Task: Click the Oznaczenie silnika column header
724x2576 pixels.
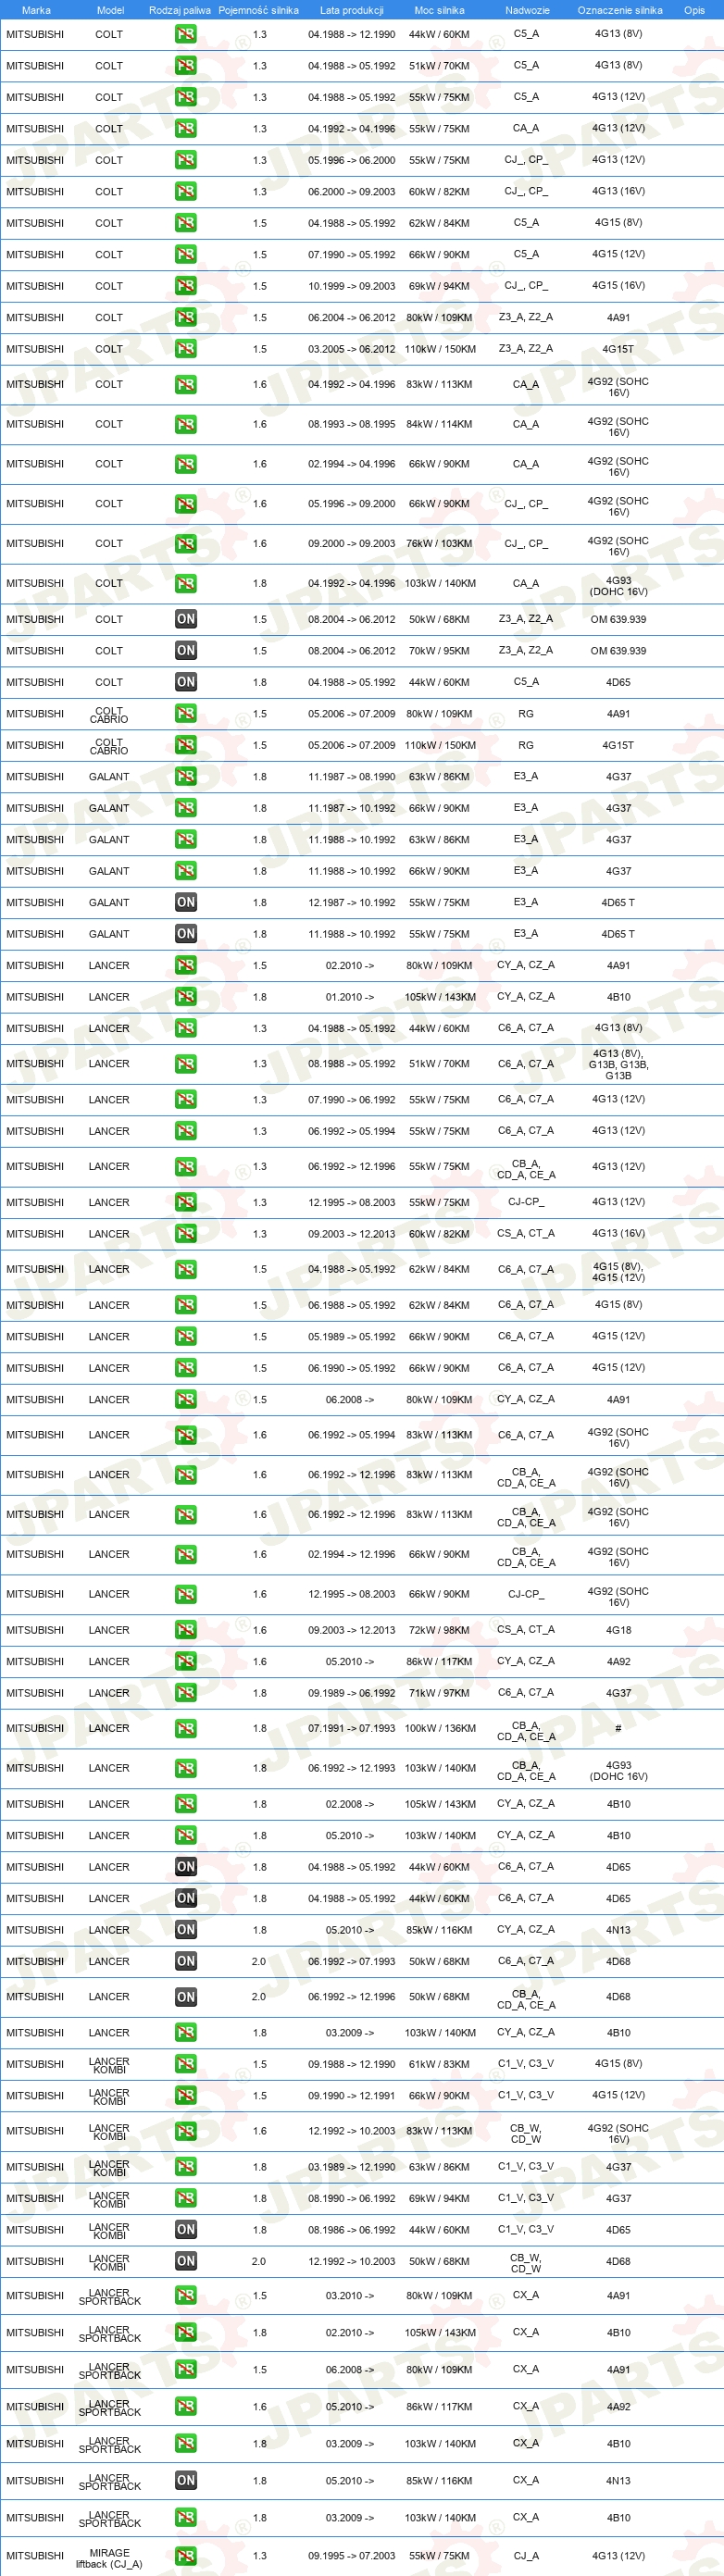Action: coord(619,10)
